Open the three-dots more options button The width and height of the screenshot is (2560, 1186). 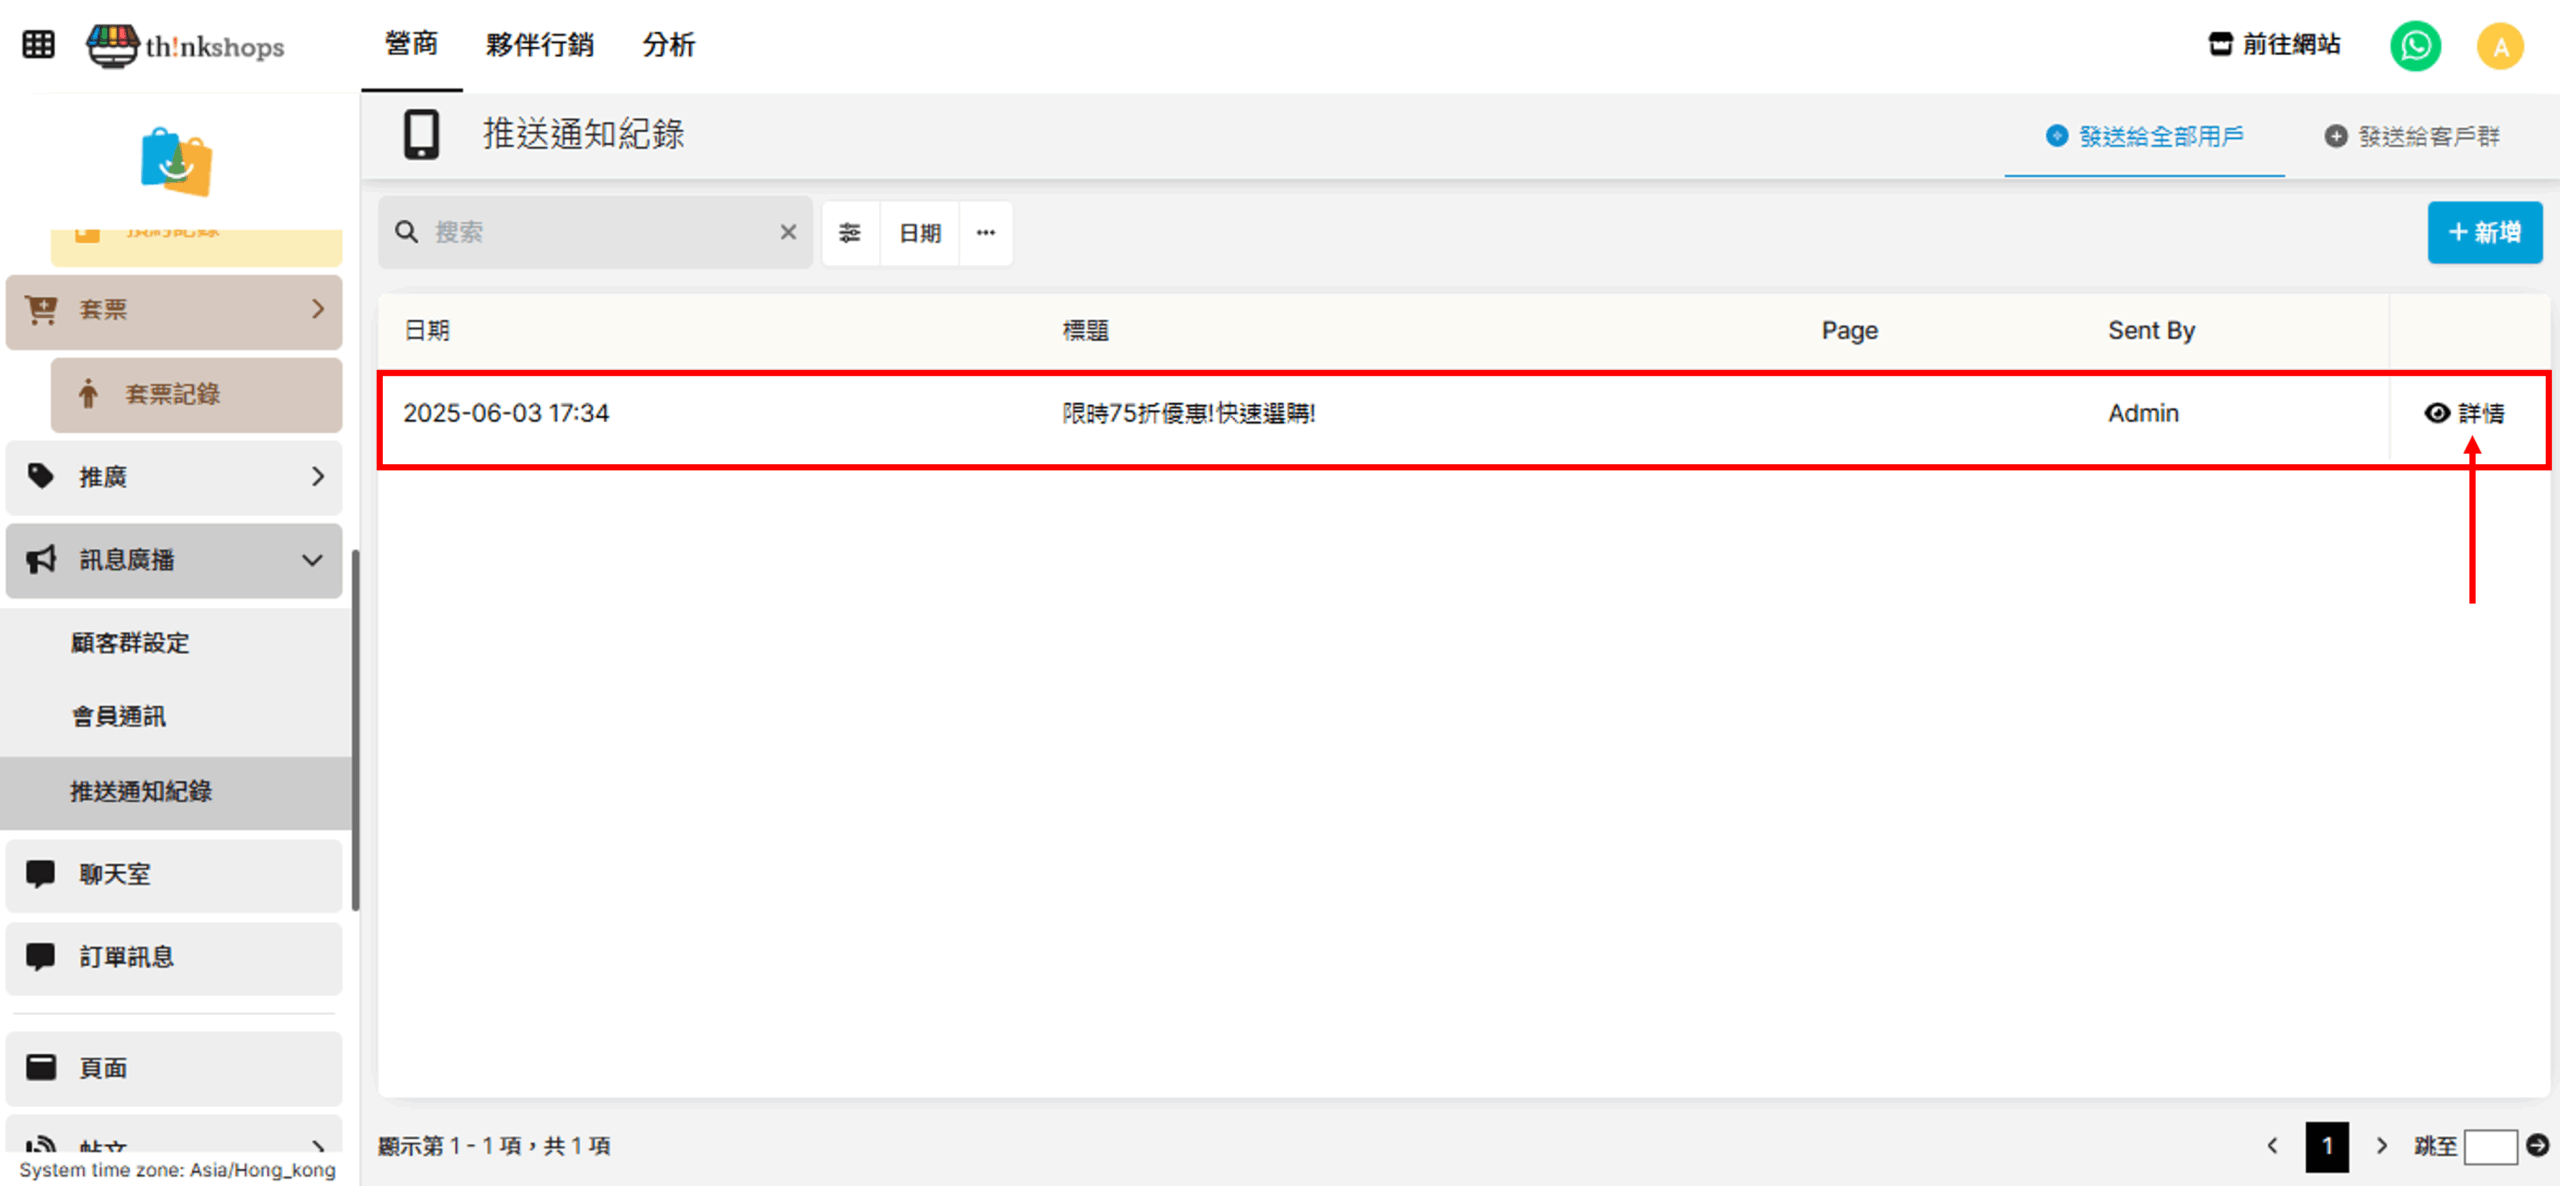coord(986,233)
